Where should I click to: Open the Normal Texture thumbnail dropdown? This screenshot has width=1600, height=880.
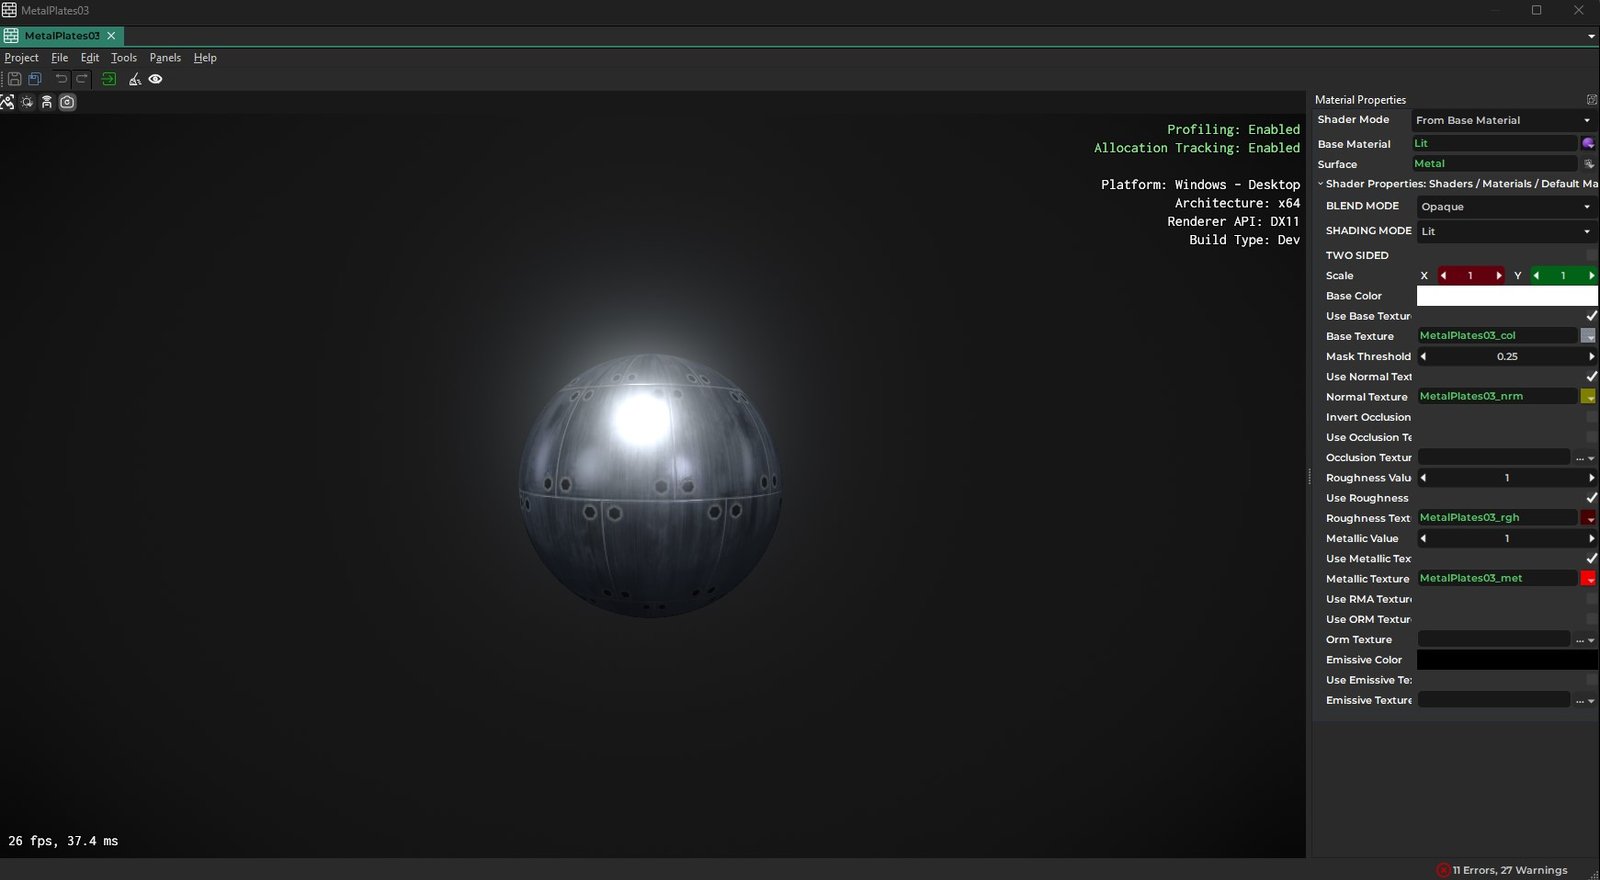point(1588,396)
